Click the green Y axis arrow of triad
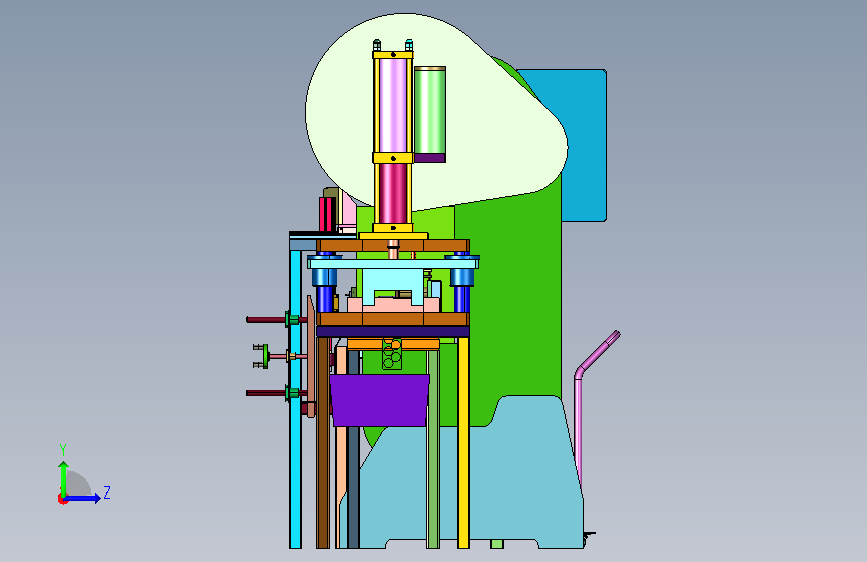 (64, 478)
